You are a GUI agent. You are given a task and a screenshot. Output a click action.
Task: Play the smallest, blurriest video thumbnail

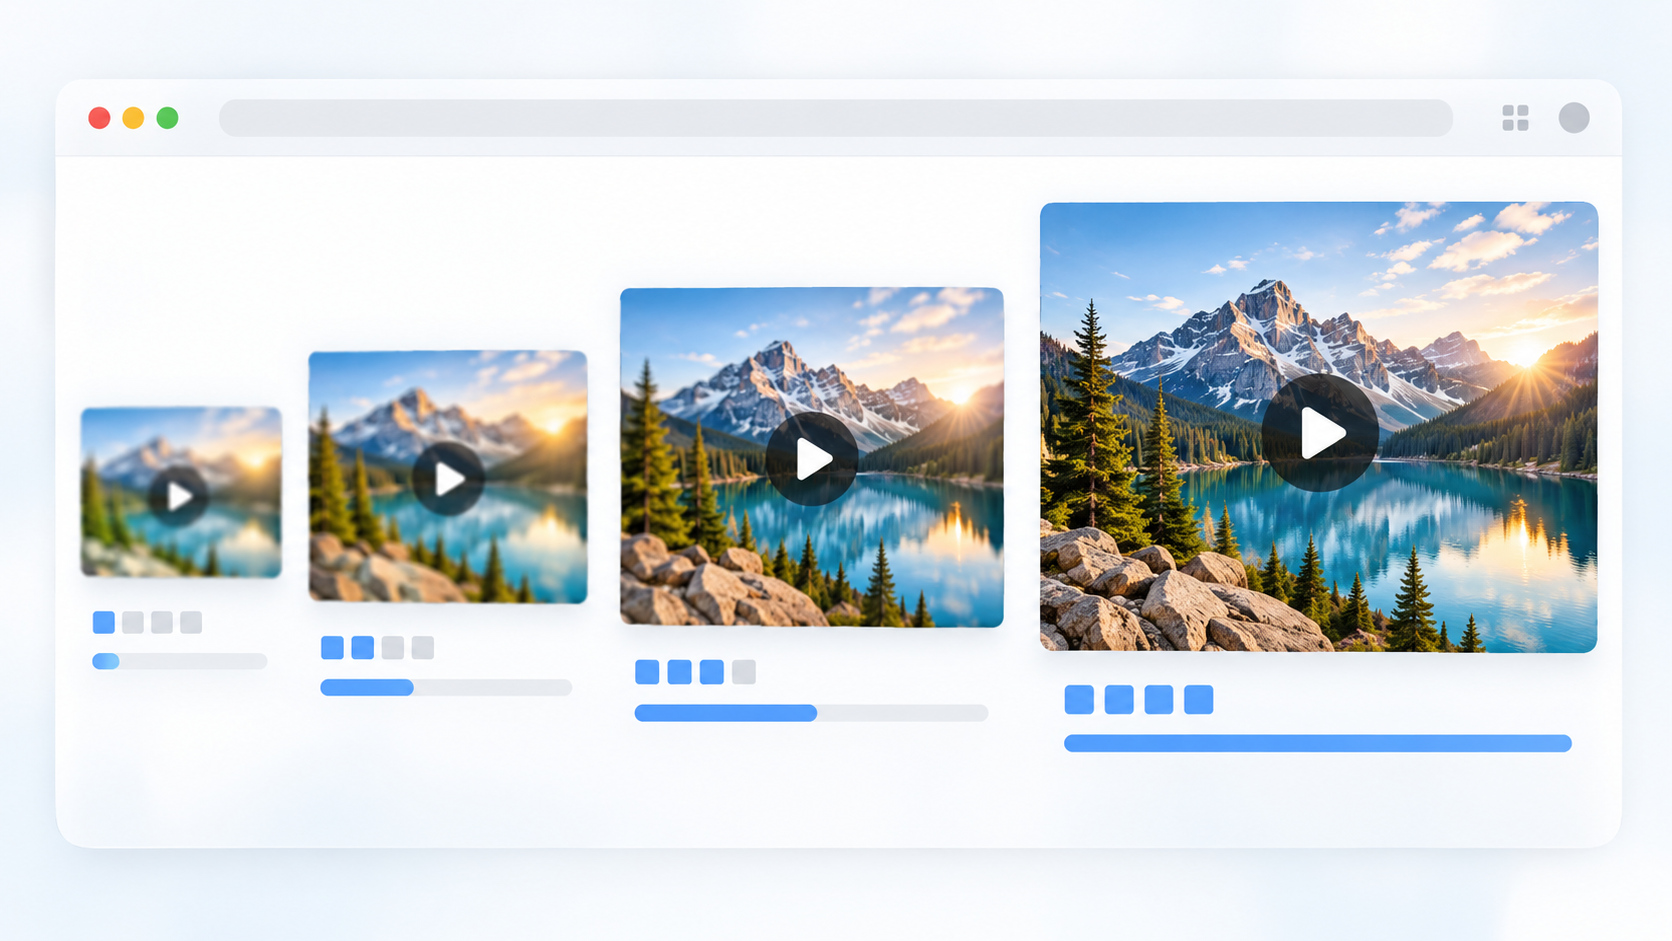(x=179, y=495)
